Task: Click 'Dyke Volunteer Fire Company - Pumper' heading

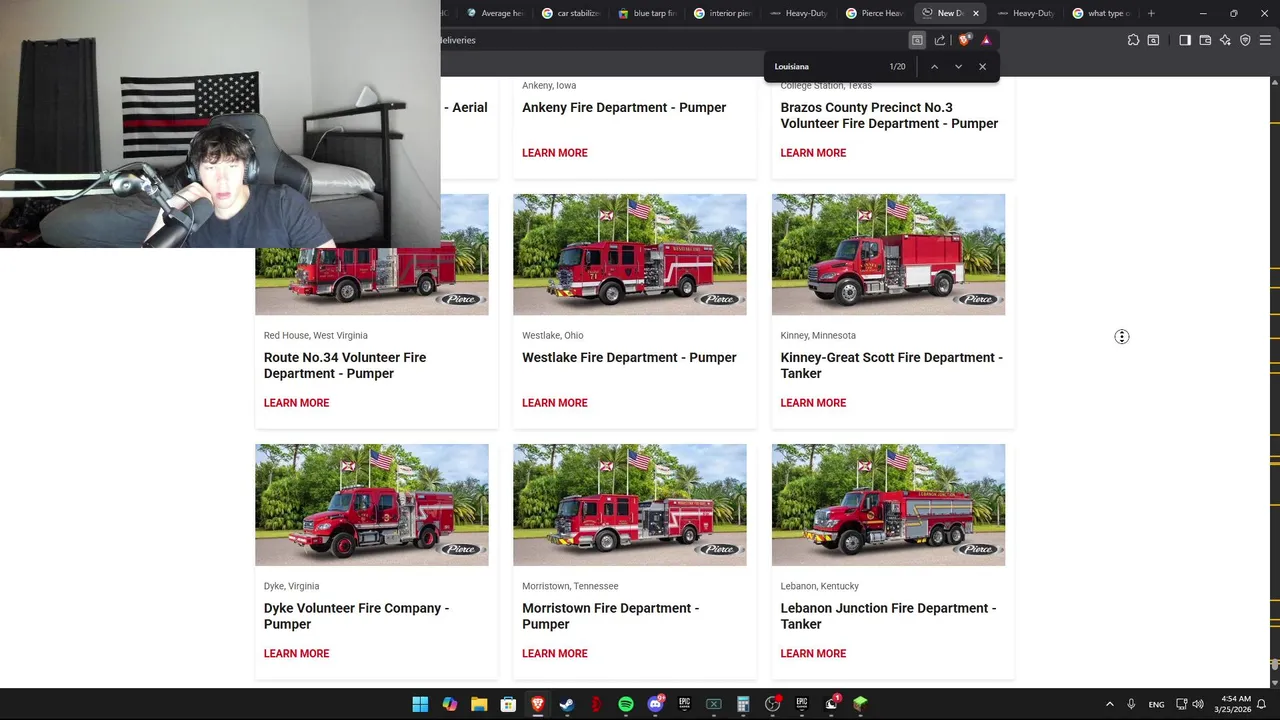Action: coord(356,616)
